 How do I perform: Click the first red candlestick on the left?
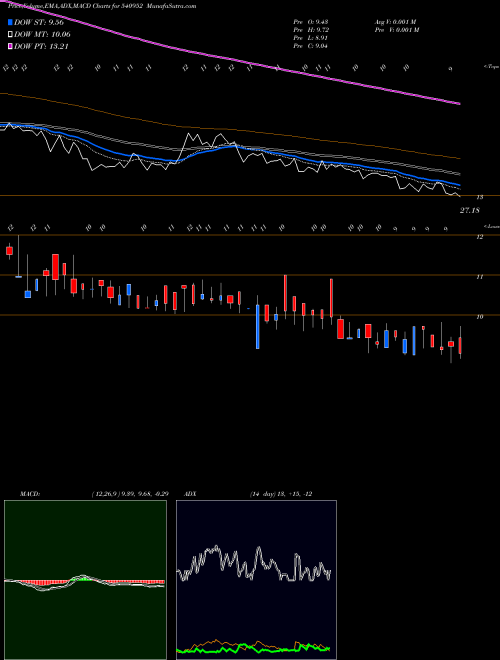coord(9,251)
